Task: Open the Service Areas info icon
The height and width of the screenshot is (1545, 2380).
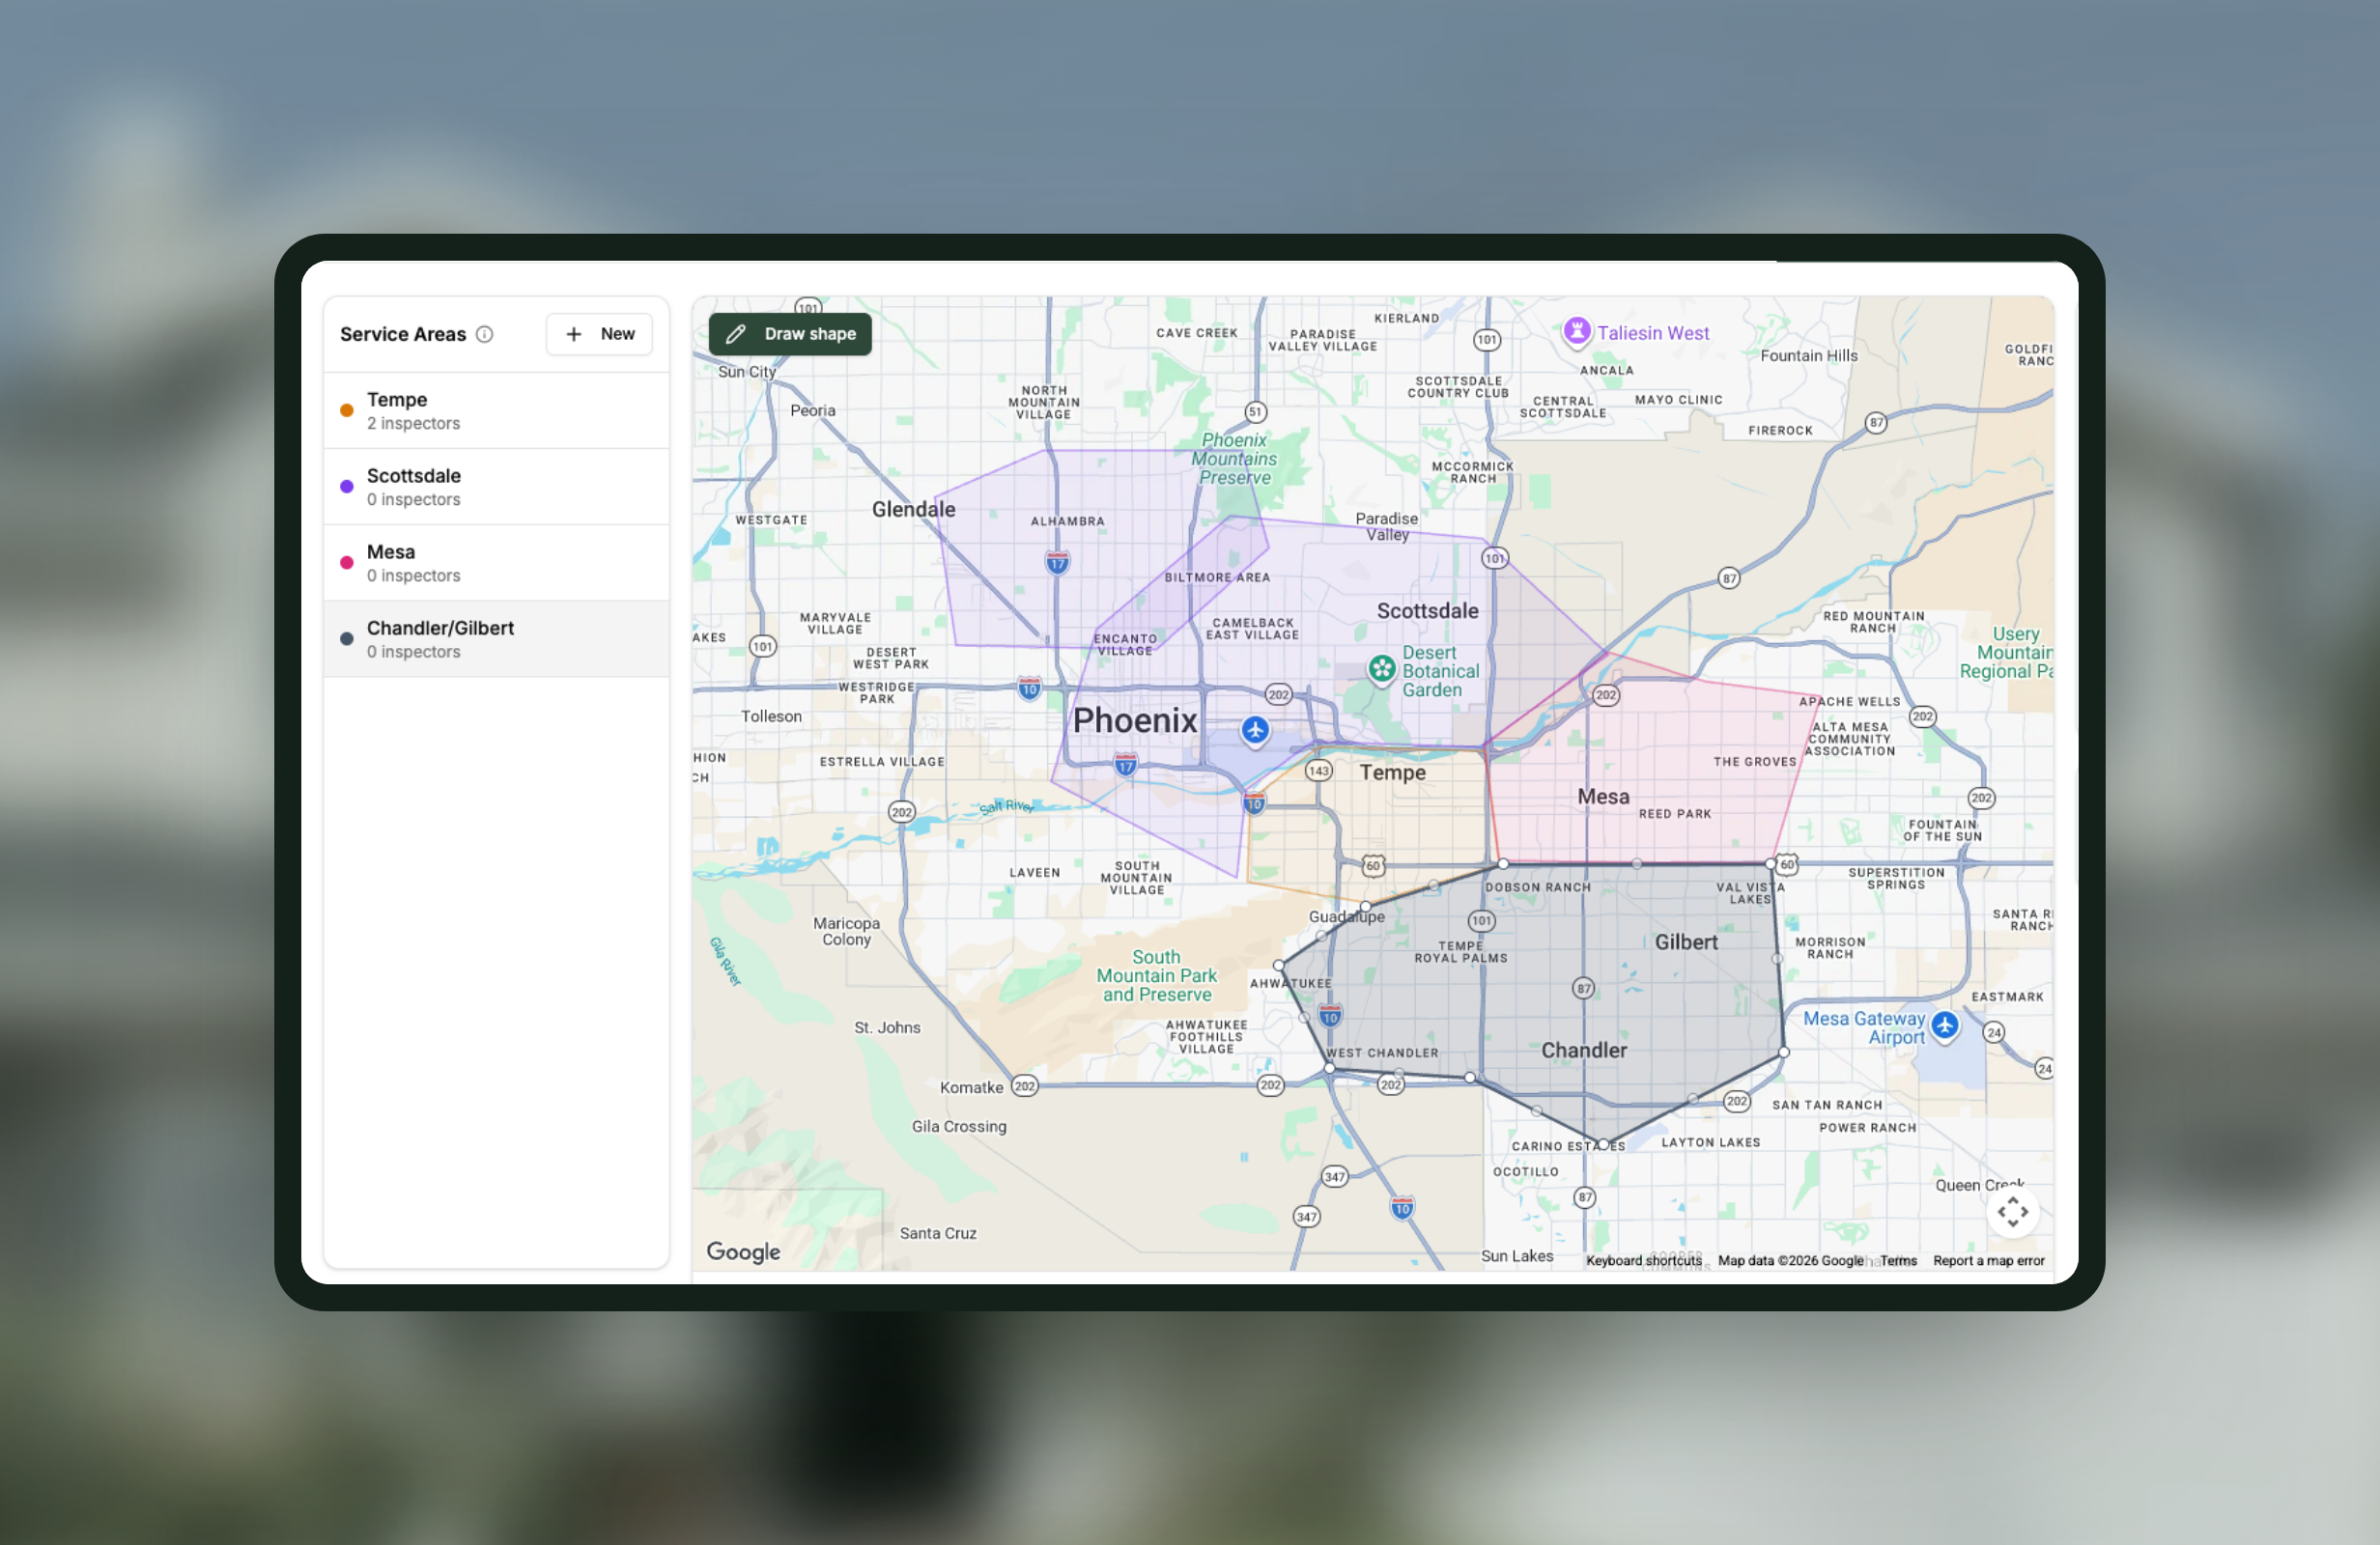Action: click(485, 334)
